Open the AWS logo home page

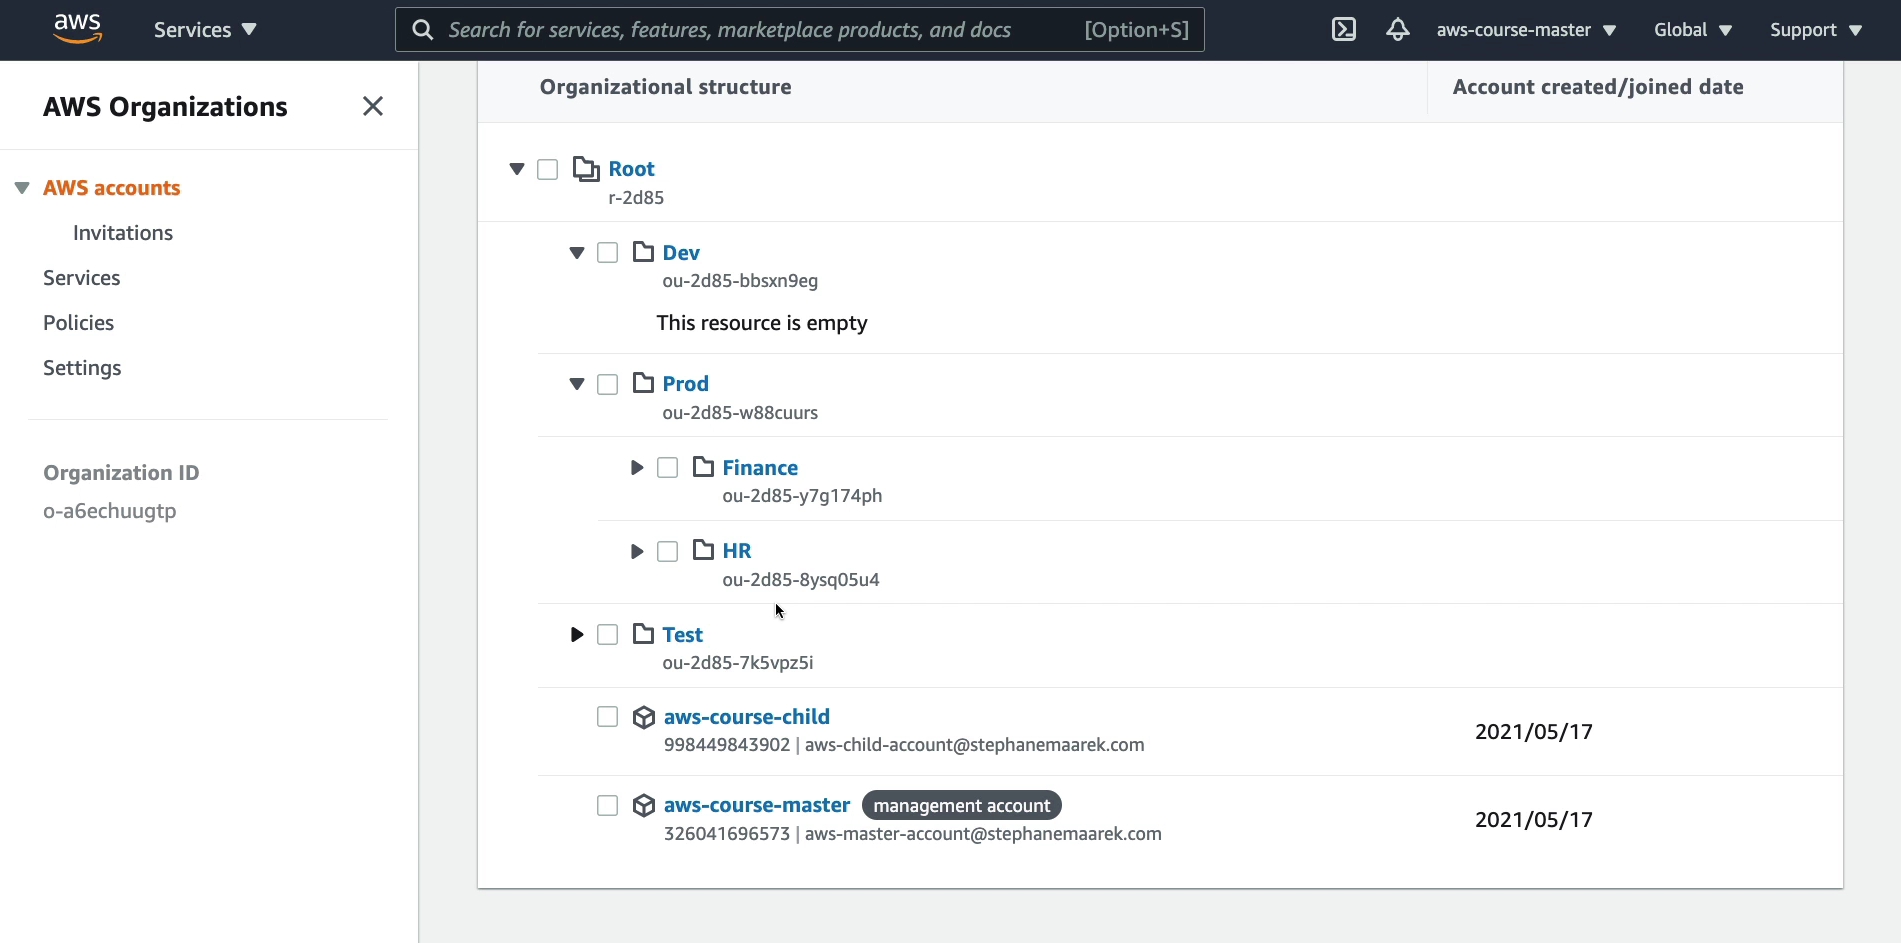click(78, 29)
